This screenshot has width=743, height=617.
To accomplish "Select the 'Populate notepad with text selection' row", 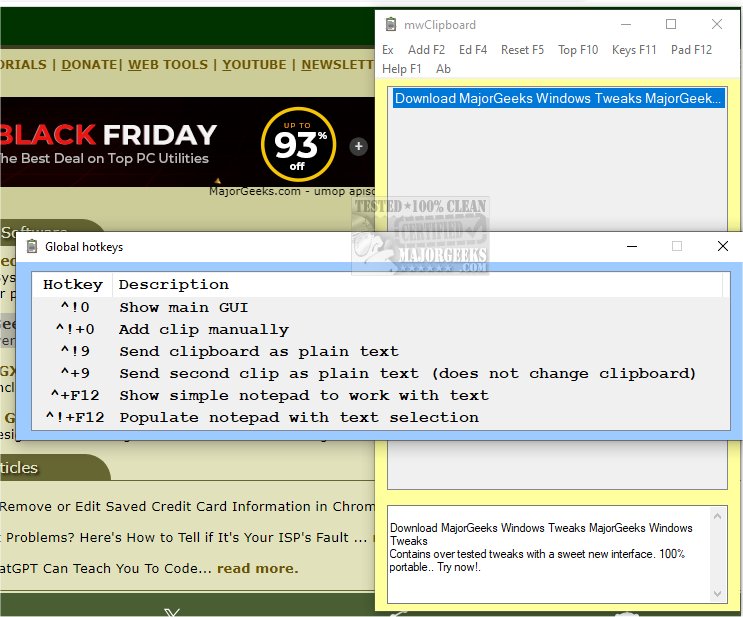I will click(298, 417).
